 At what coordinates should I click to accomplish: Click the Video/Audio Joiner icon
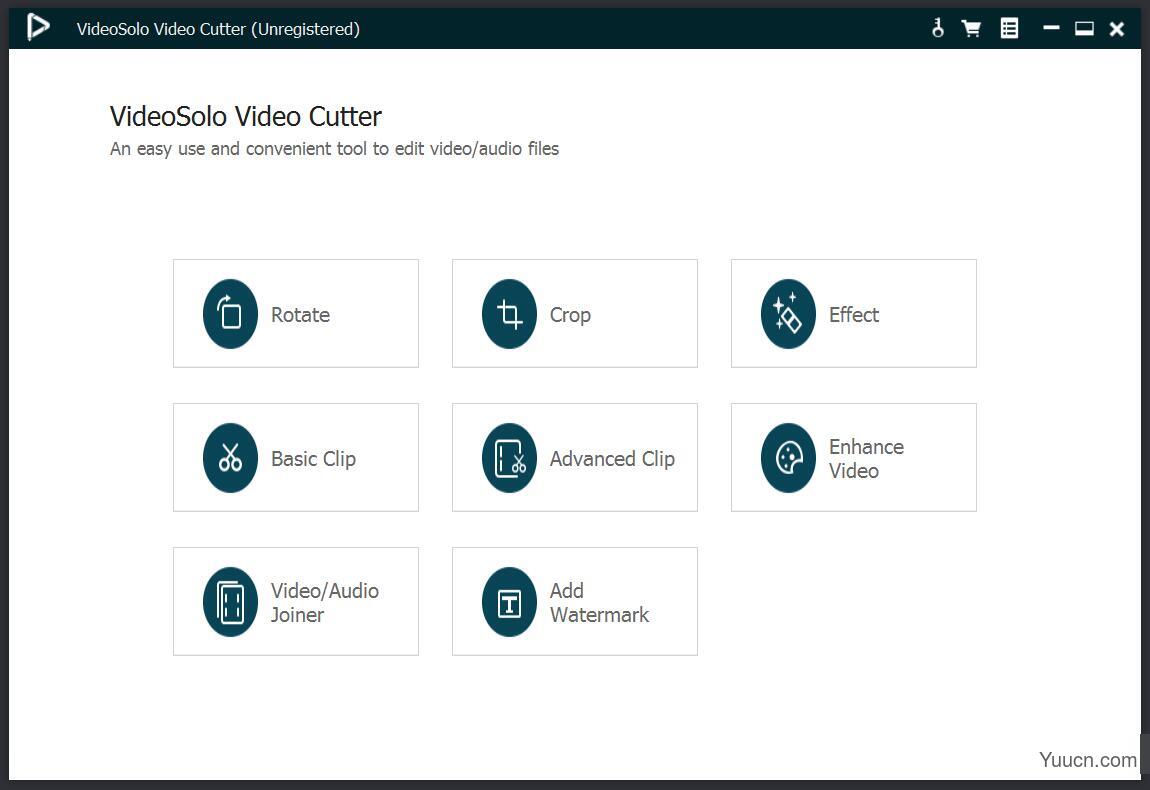coord(230,601)
